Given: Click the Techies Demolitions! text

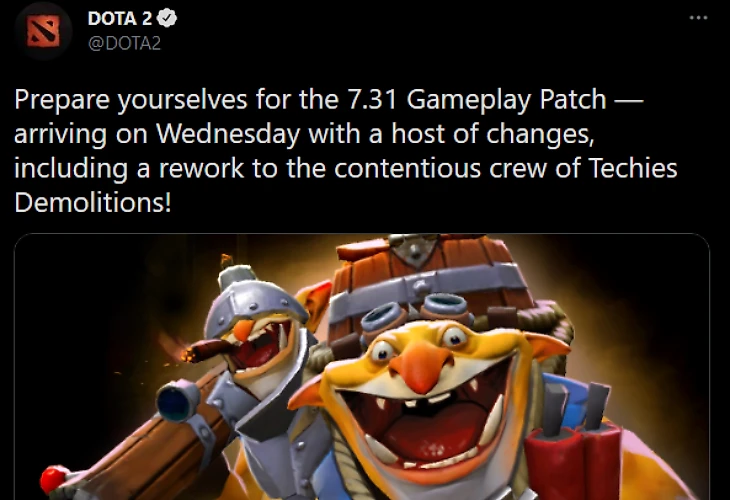Looking at the screenshot, I should [345, 185].
